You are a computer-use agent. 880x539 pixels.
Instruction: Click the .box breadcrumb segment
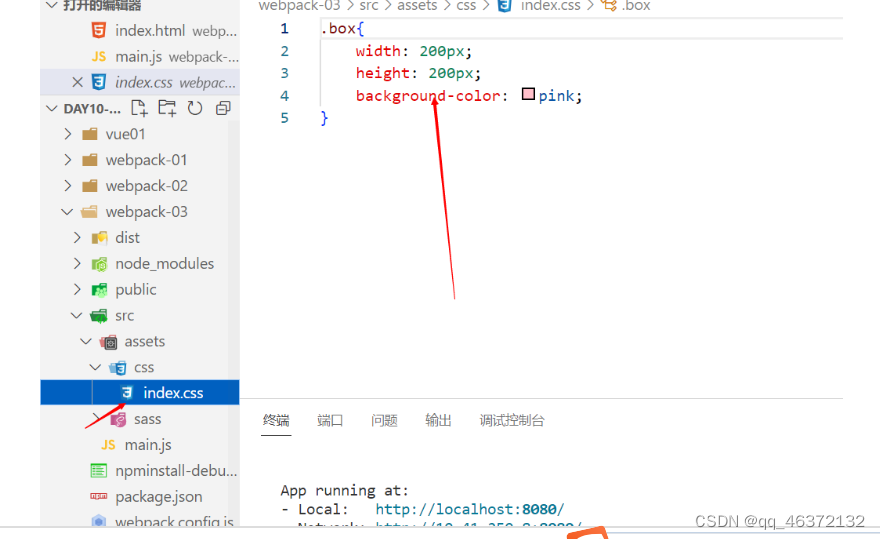(636, 6)
